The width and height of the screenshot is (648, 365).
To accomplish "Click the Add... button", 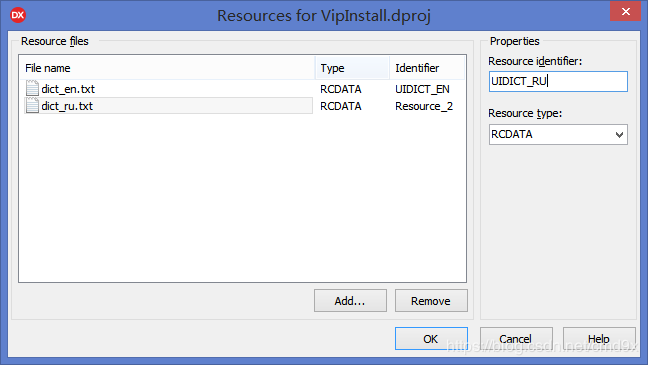I will pyautogui.click(x=350, y=301).
